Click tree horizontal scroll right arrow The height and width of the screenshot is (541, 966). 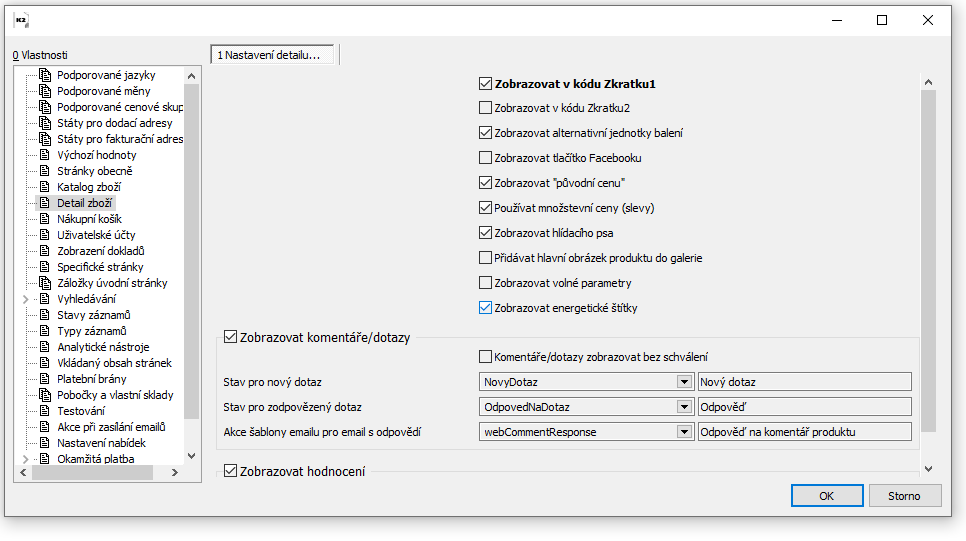(x=175, y=473)
